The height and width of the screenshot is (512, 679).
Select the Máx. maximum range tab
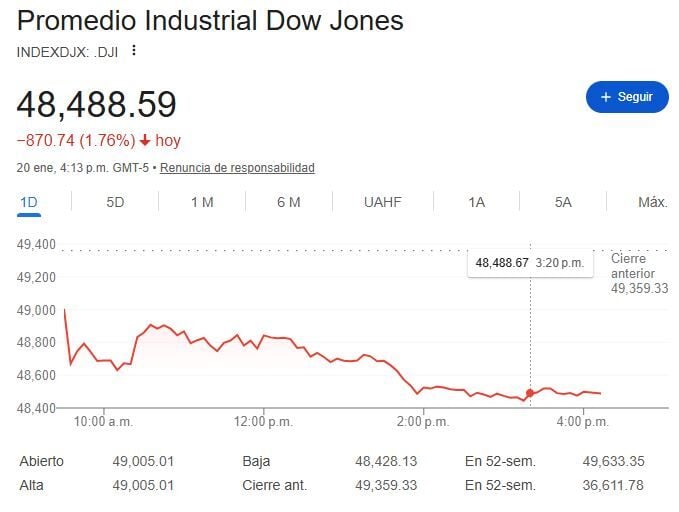pos(652,202)
